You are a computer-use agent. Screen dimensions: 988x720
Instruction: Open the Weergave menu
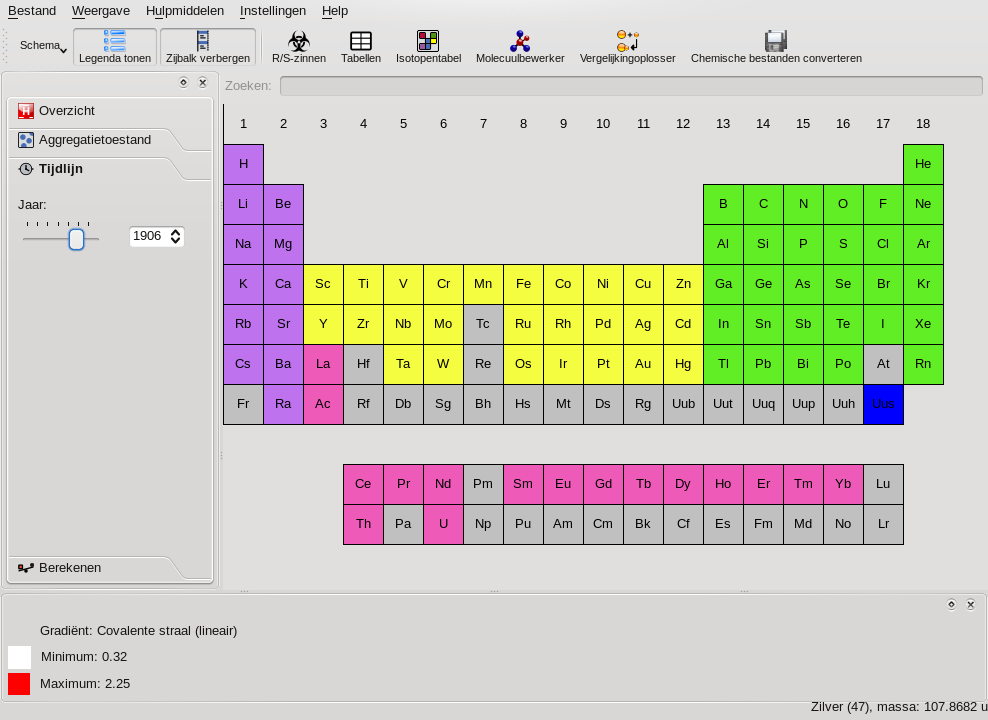click(x=101, y=11)
